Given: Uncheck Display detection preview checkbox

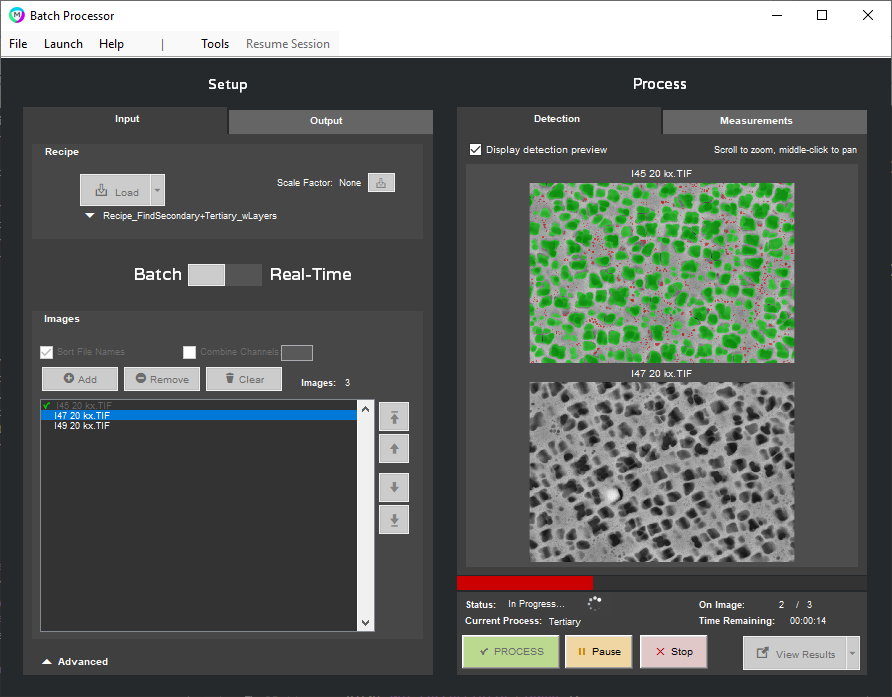Looking at the screenshot, I should [x=476, y=150].
